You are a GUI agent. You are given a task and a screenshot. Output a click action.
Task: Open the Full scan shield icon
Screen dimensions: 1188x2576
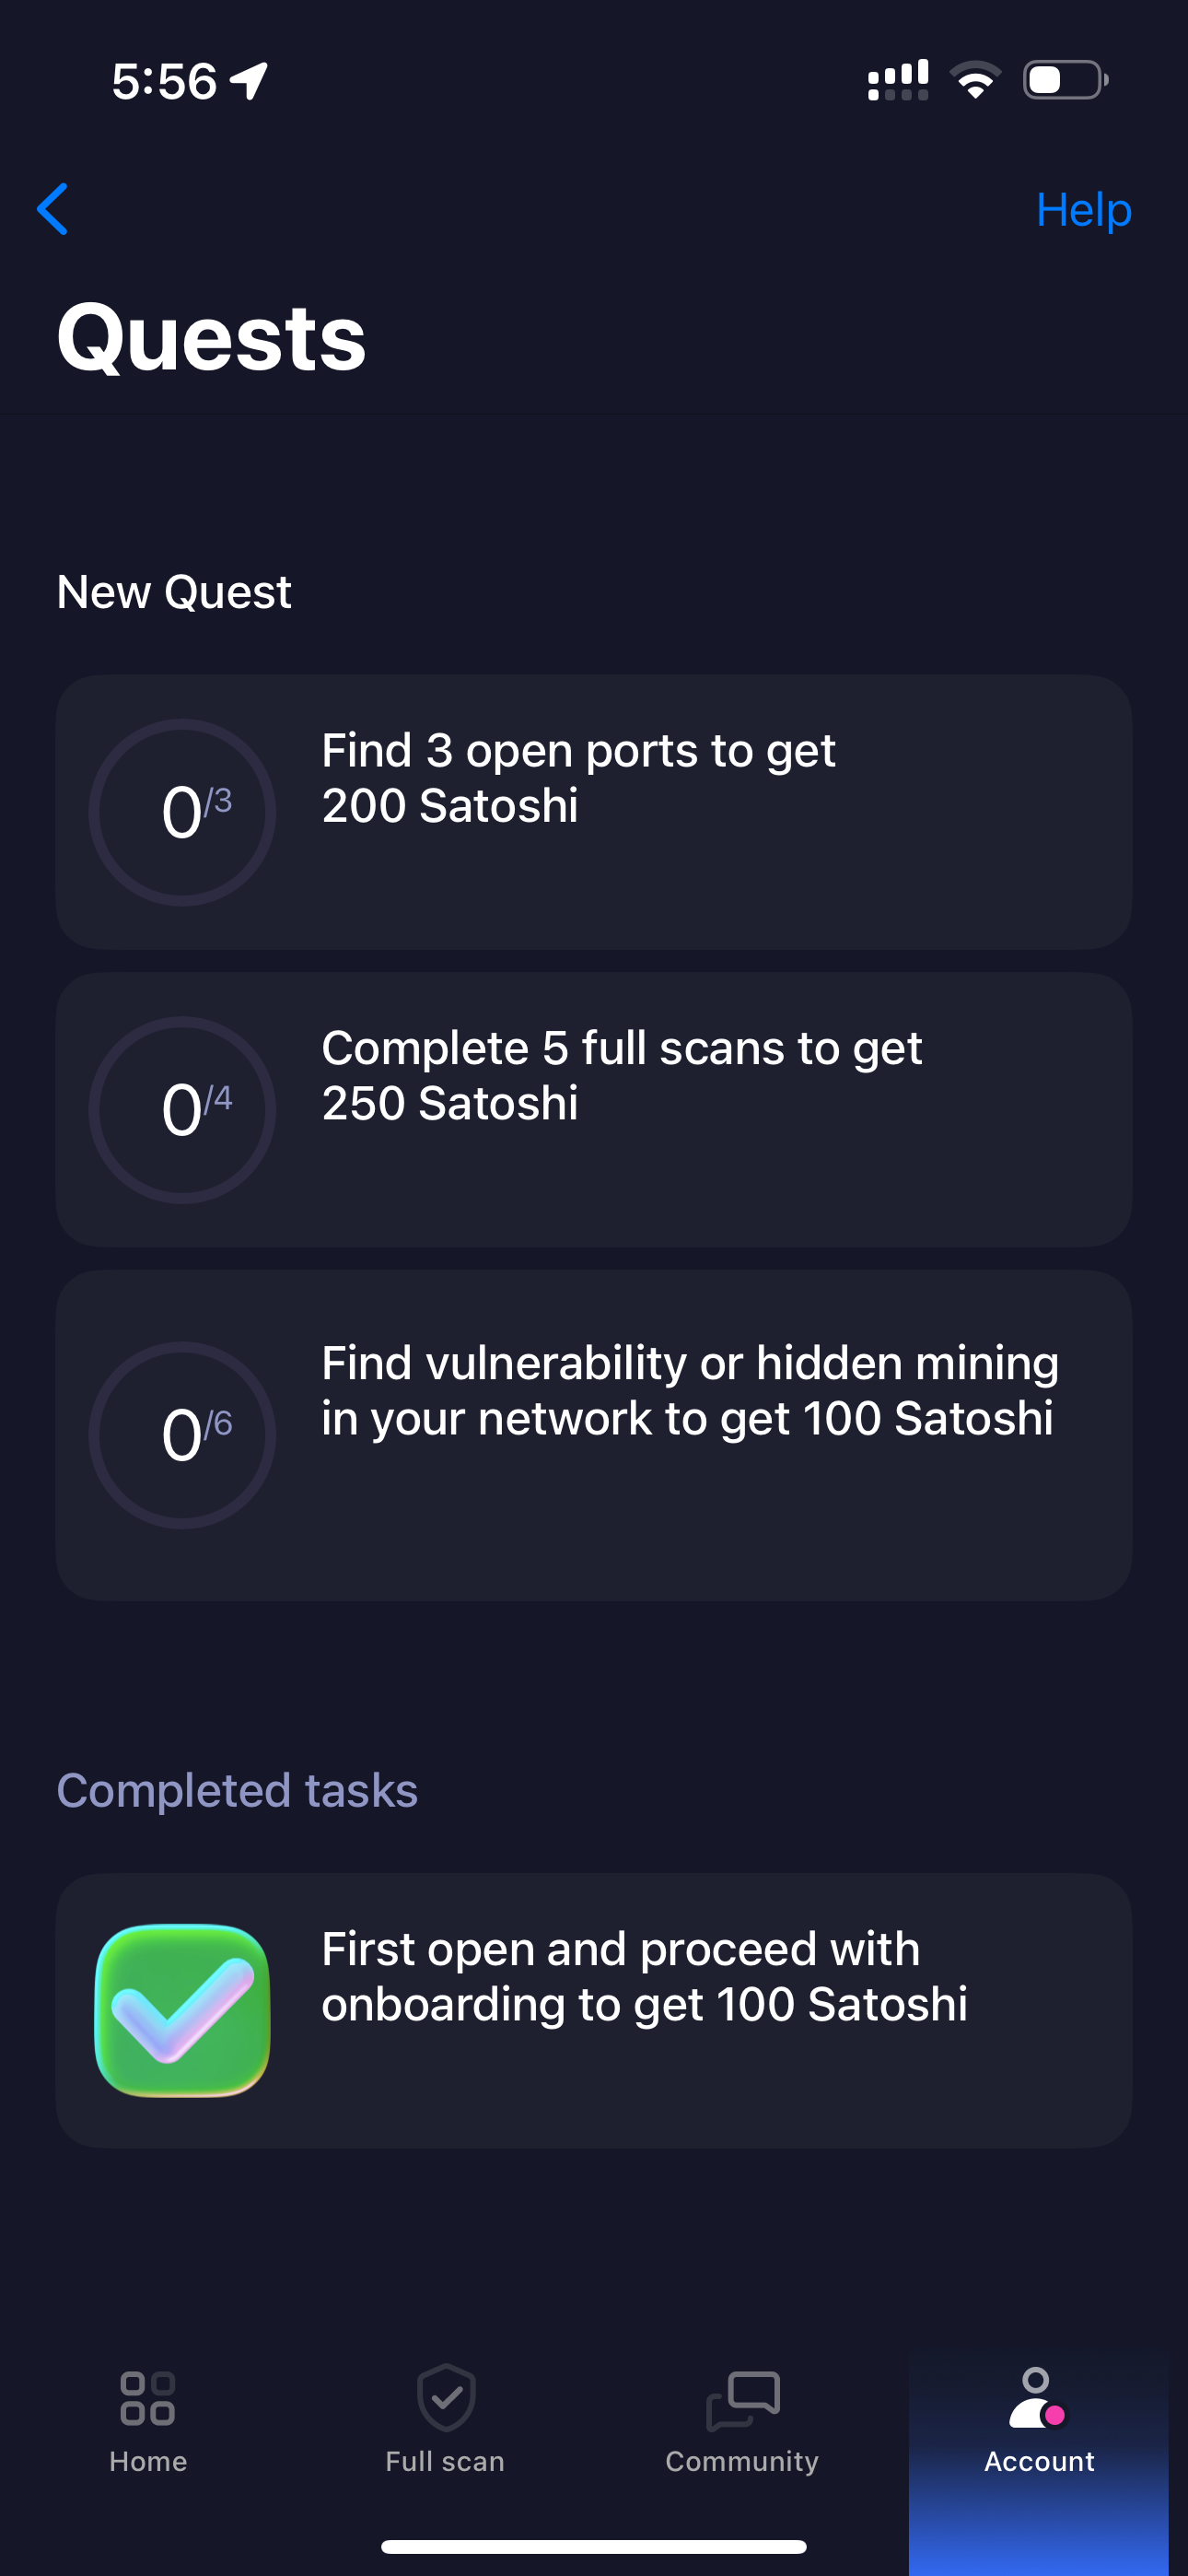pyautogui.click(x=445, y=2398)
